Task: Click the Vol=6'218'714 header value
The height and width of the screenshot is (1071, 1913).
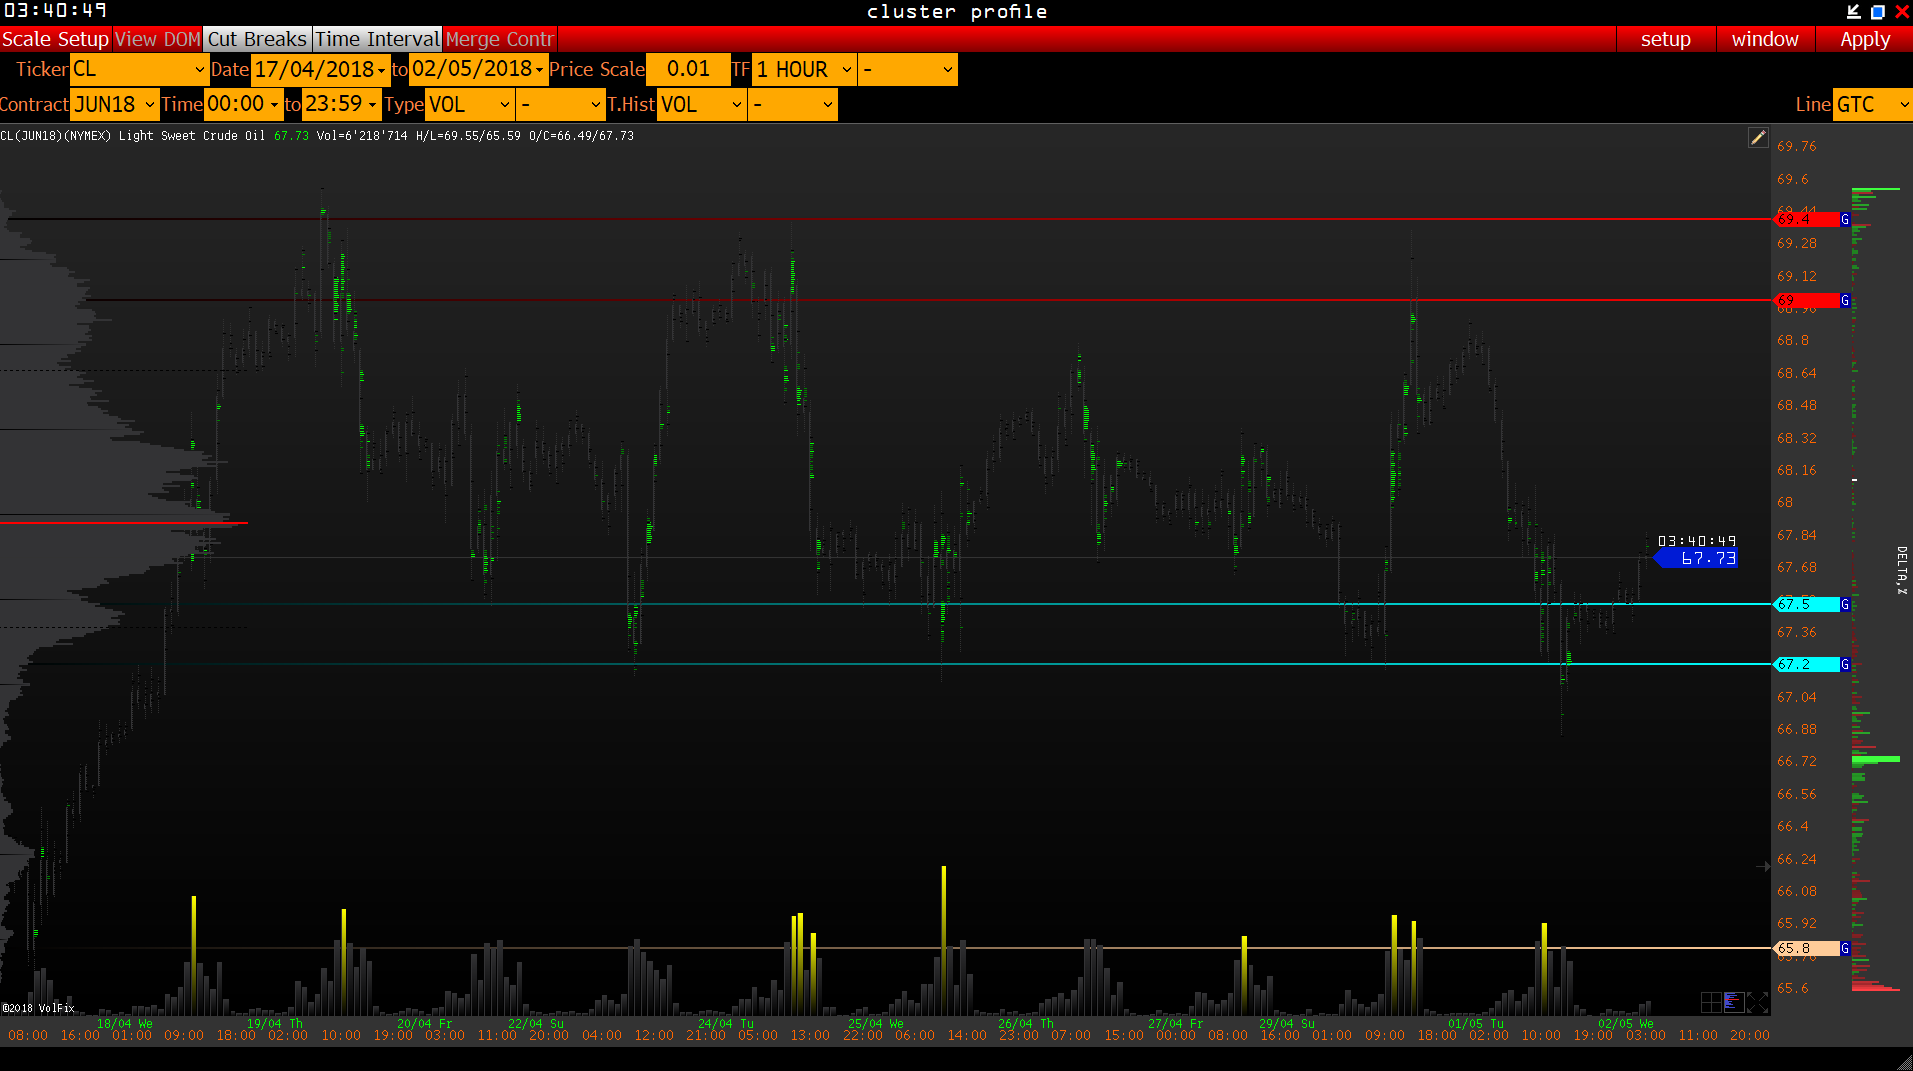Action: click(x=362, y=136)
